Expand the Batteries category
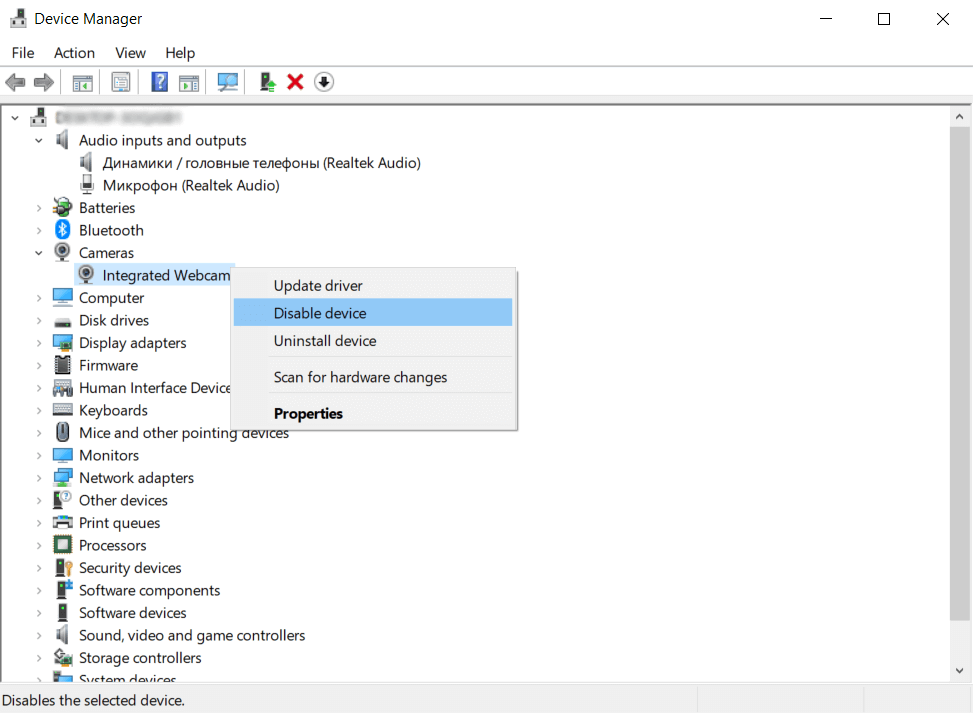Image resolution: width=973 pixels, height=713 pixels. click(x=38, y=208)
